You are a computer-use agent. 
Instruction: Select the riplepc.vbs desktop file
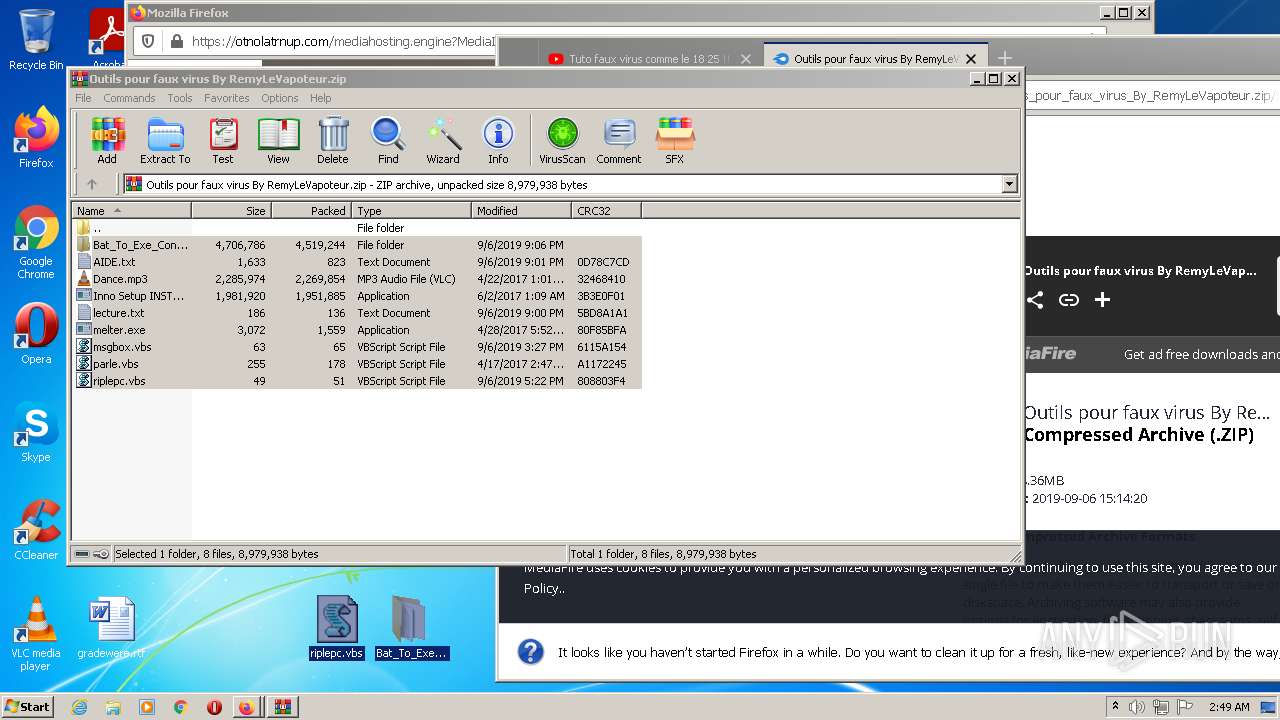(337, 628)
